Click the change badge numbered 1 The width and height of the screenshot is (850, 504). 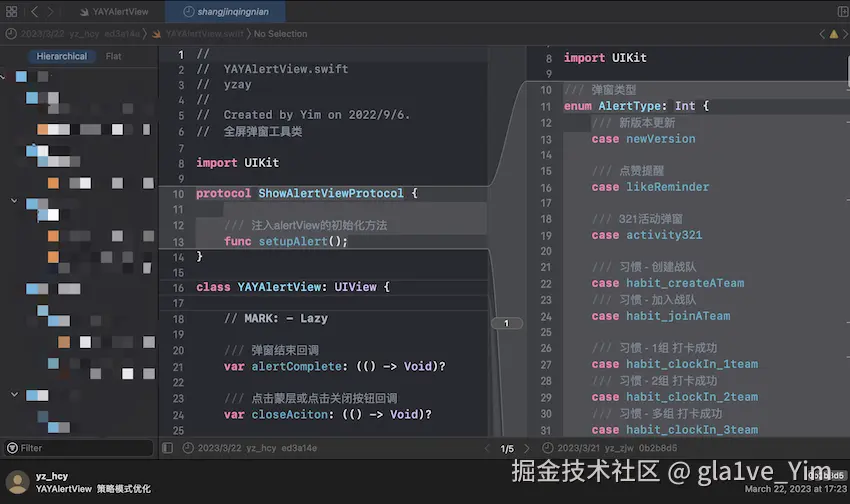506,324
